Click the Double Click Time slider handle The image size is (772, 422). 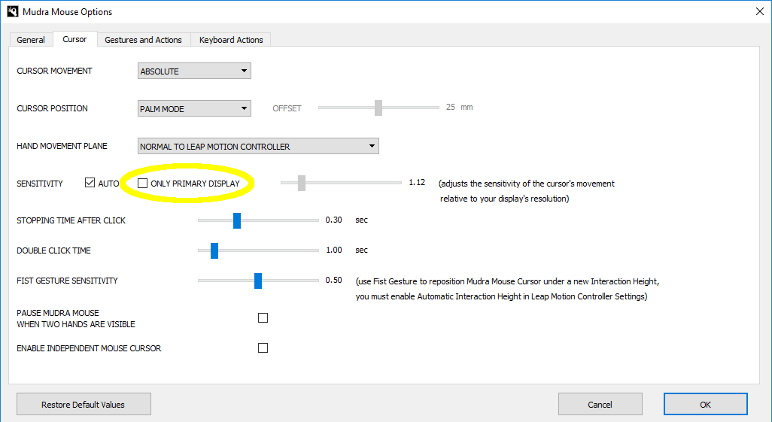214,251
